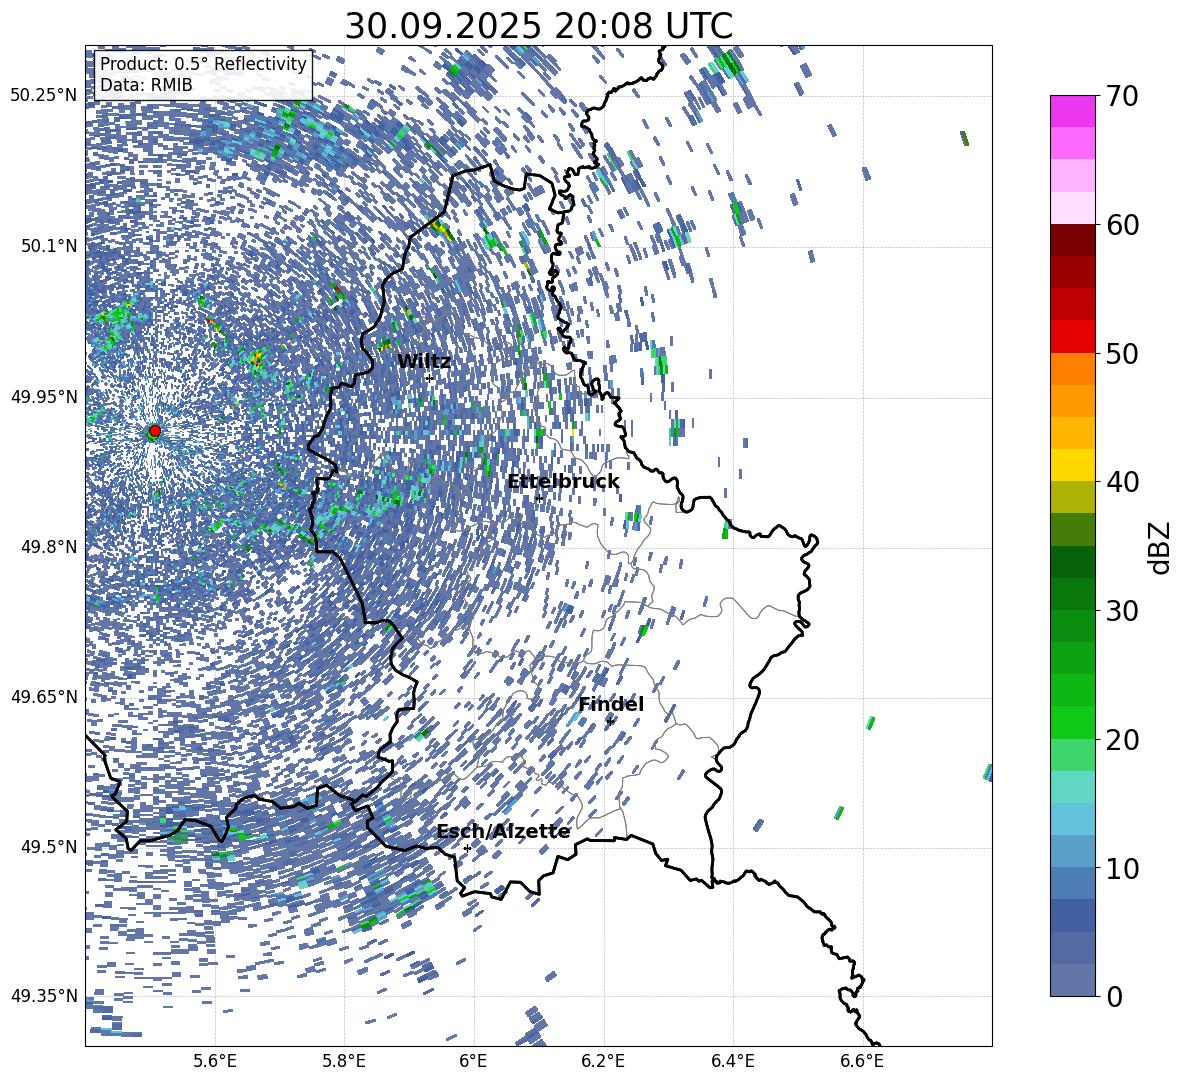Screen dimensions: 1184x1081
Task: Select the Findel station label
Action: pos(611,704)
